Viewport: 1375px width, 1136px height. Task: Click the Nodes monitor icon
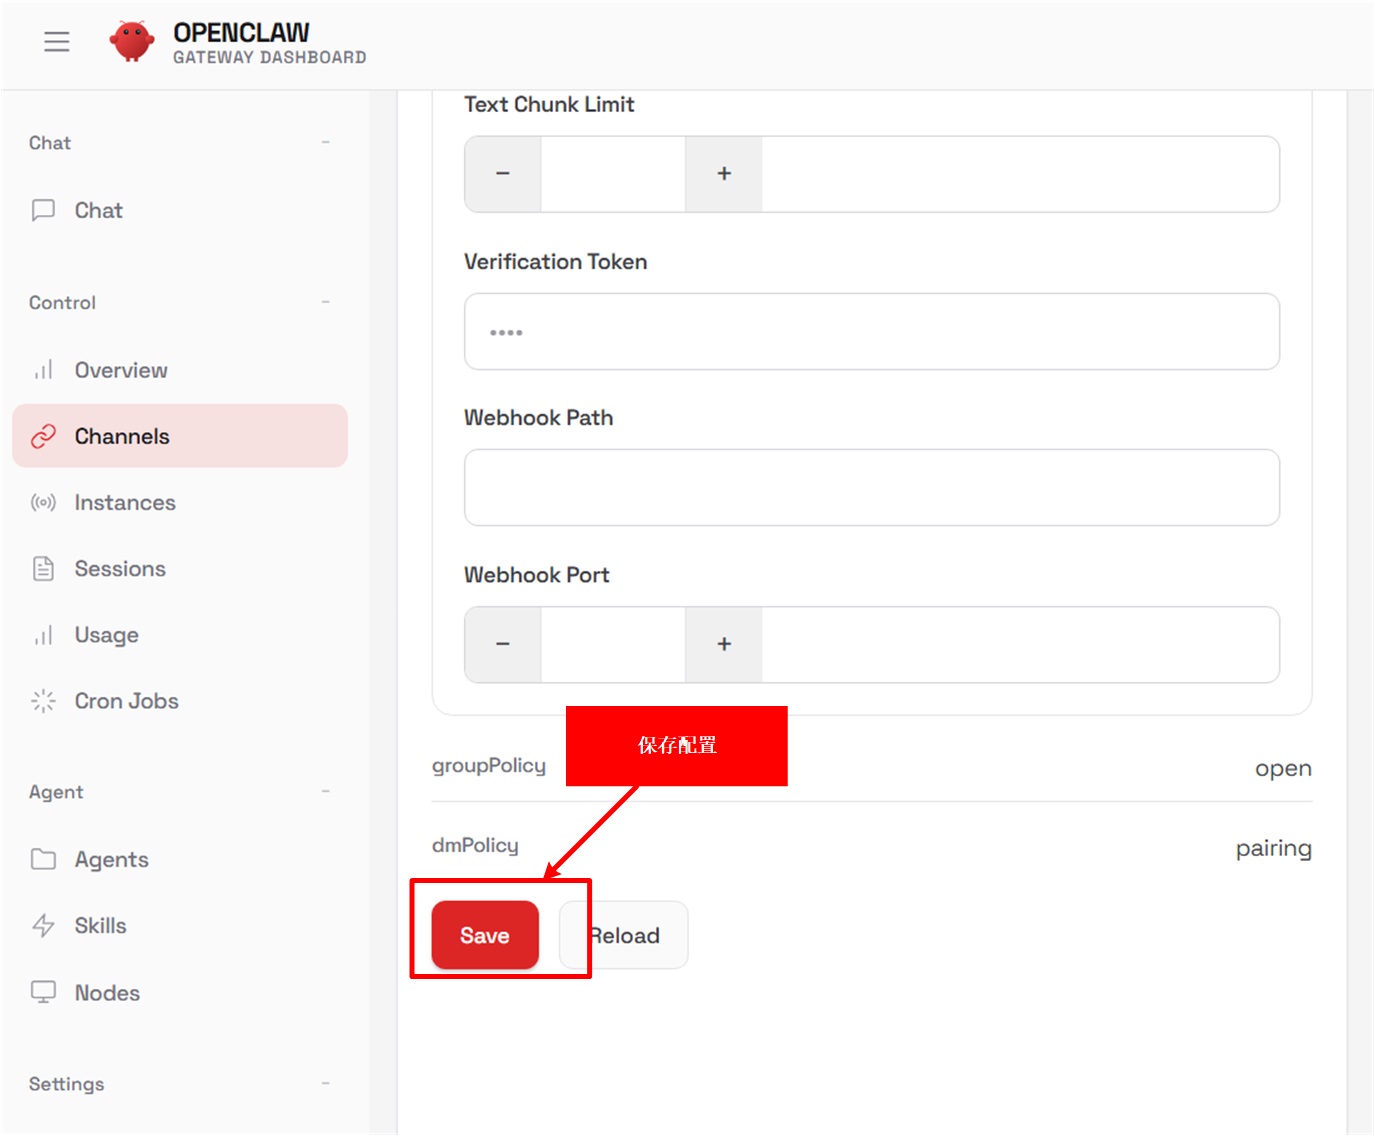[x=43, y=992]
